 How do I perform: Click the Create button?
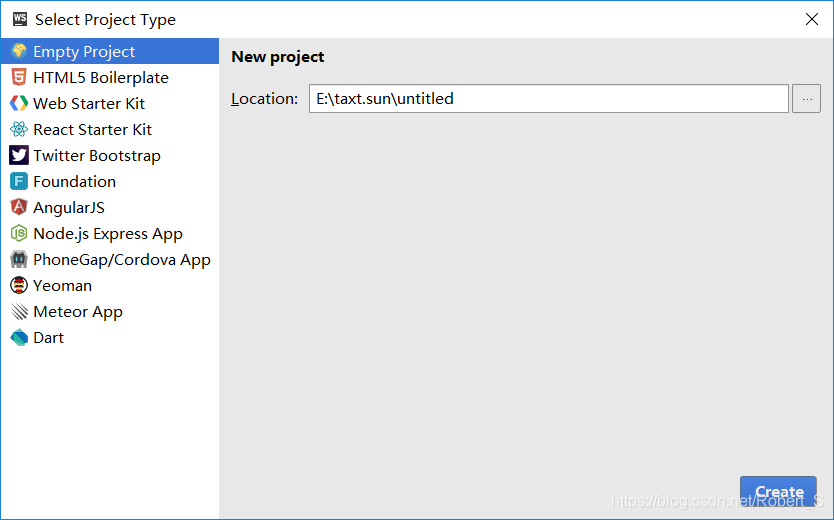point(778,491)
